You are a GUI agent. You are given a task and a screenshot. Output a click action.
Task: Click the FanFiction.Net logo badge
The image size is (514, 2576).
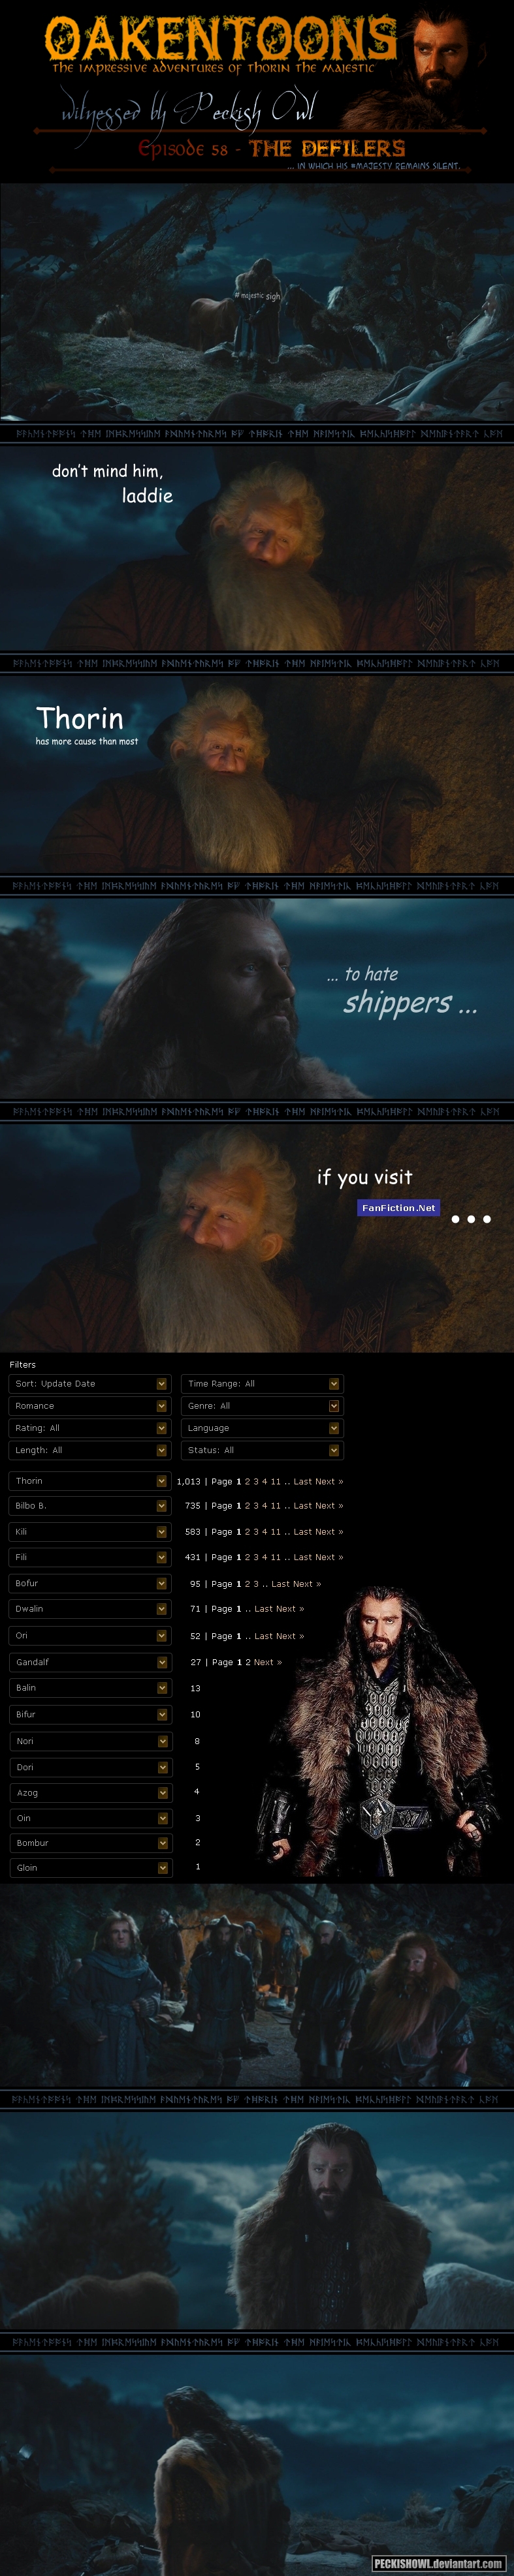[x=398, y=1208]
